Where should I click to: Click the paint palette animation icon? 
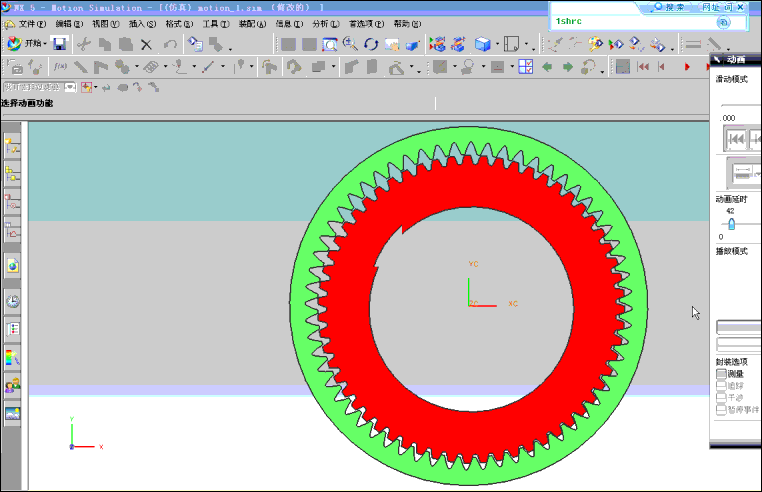pyautogui.click(x=595, y=44)
